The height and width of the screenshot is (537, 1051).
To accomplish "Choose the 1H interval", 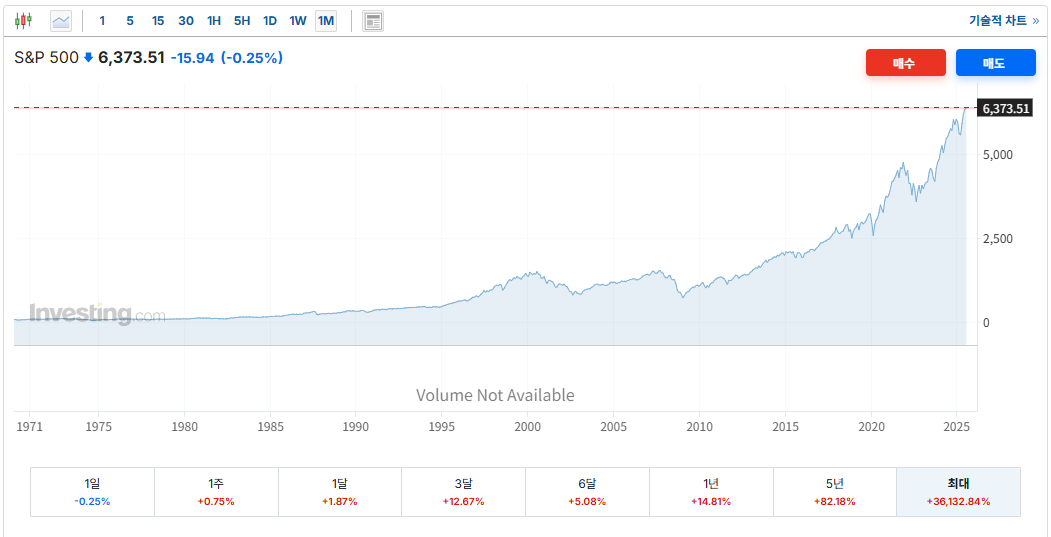I will (214, 21).
